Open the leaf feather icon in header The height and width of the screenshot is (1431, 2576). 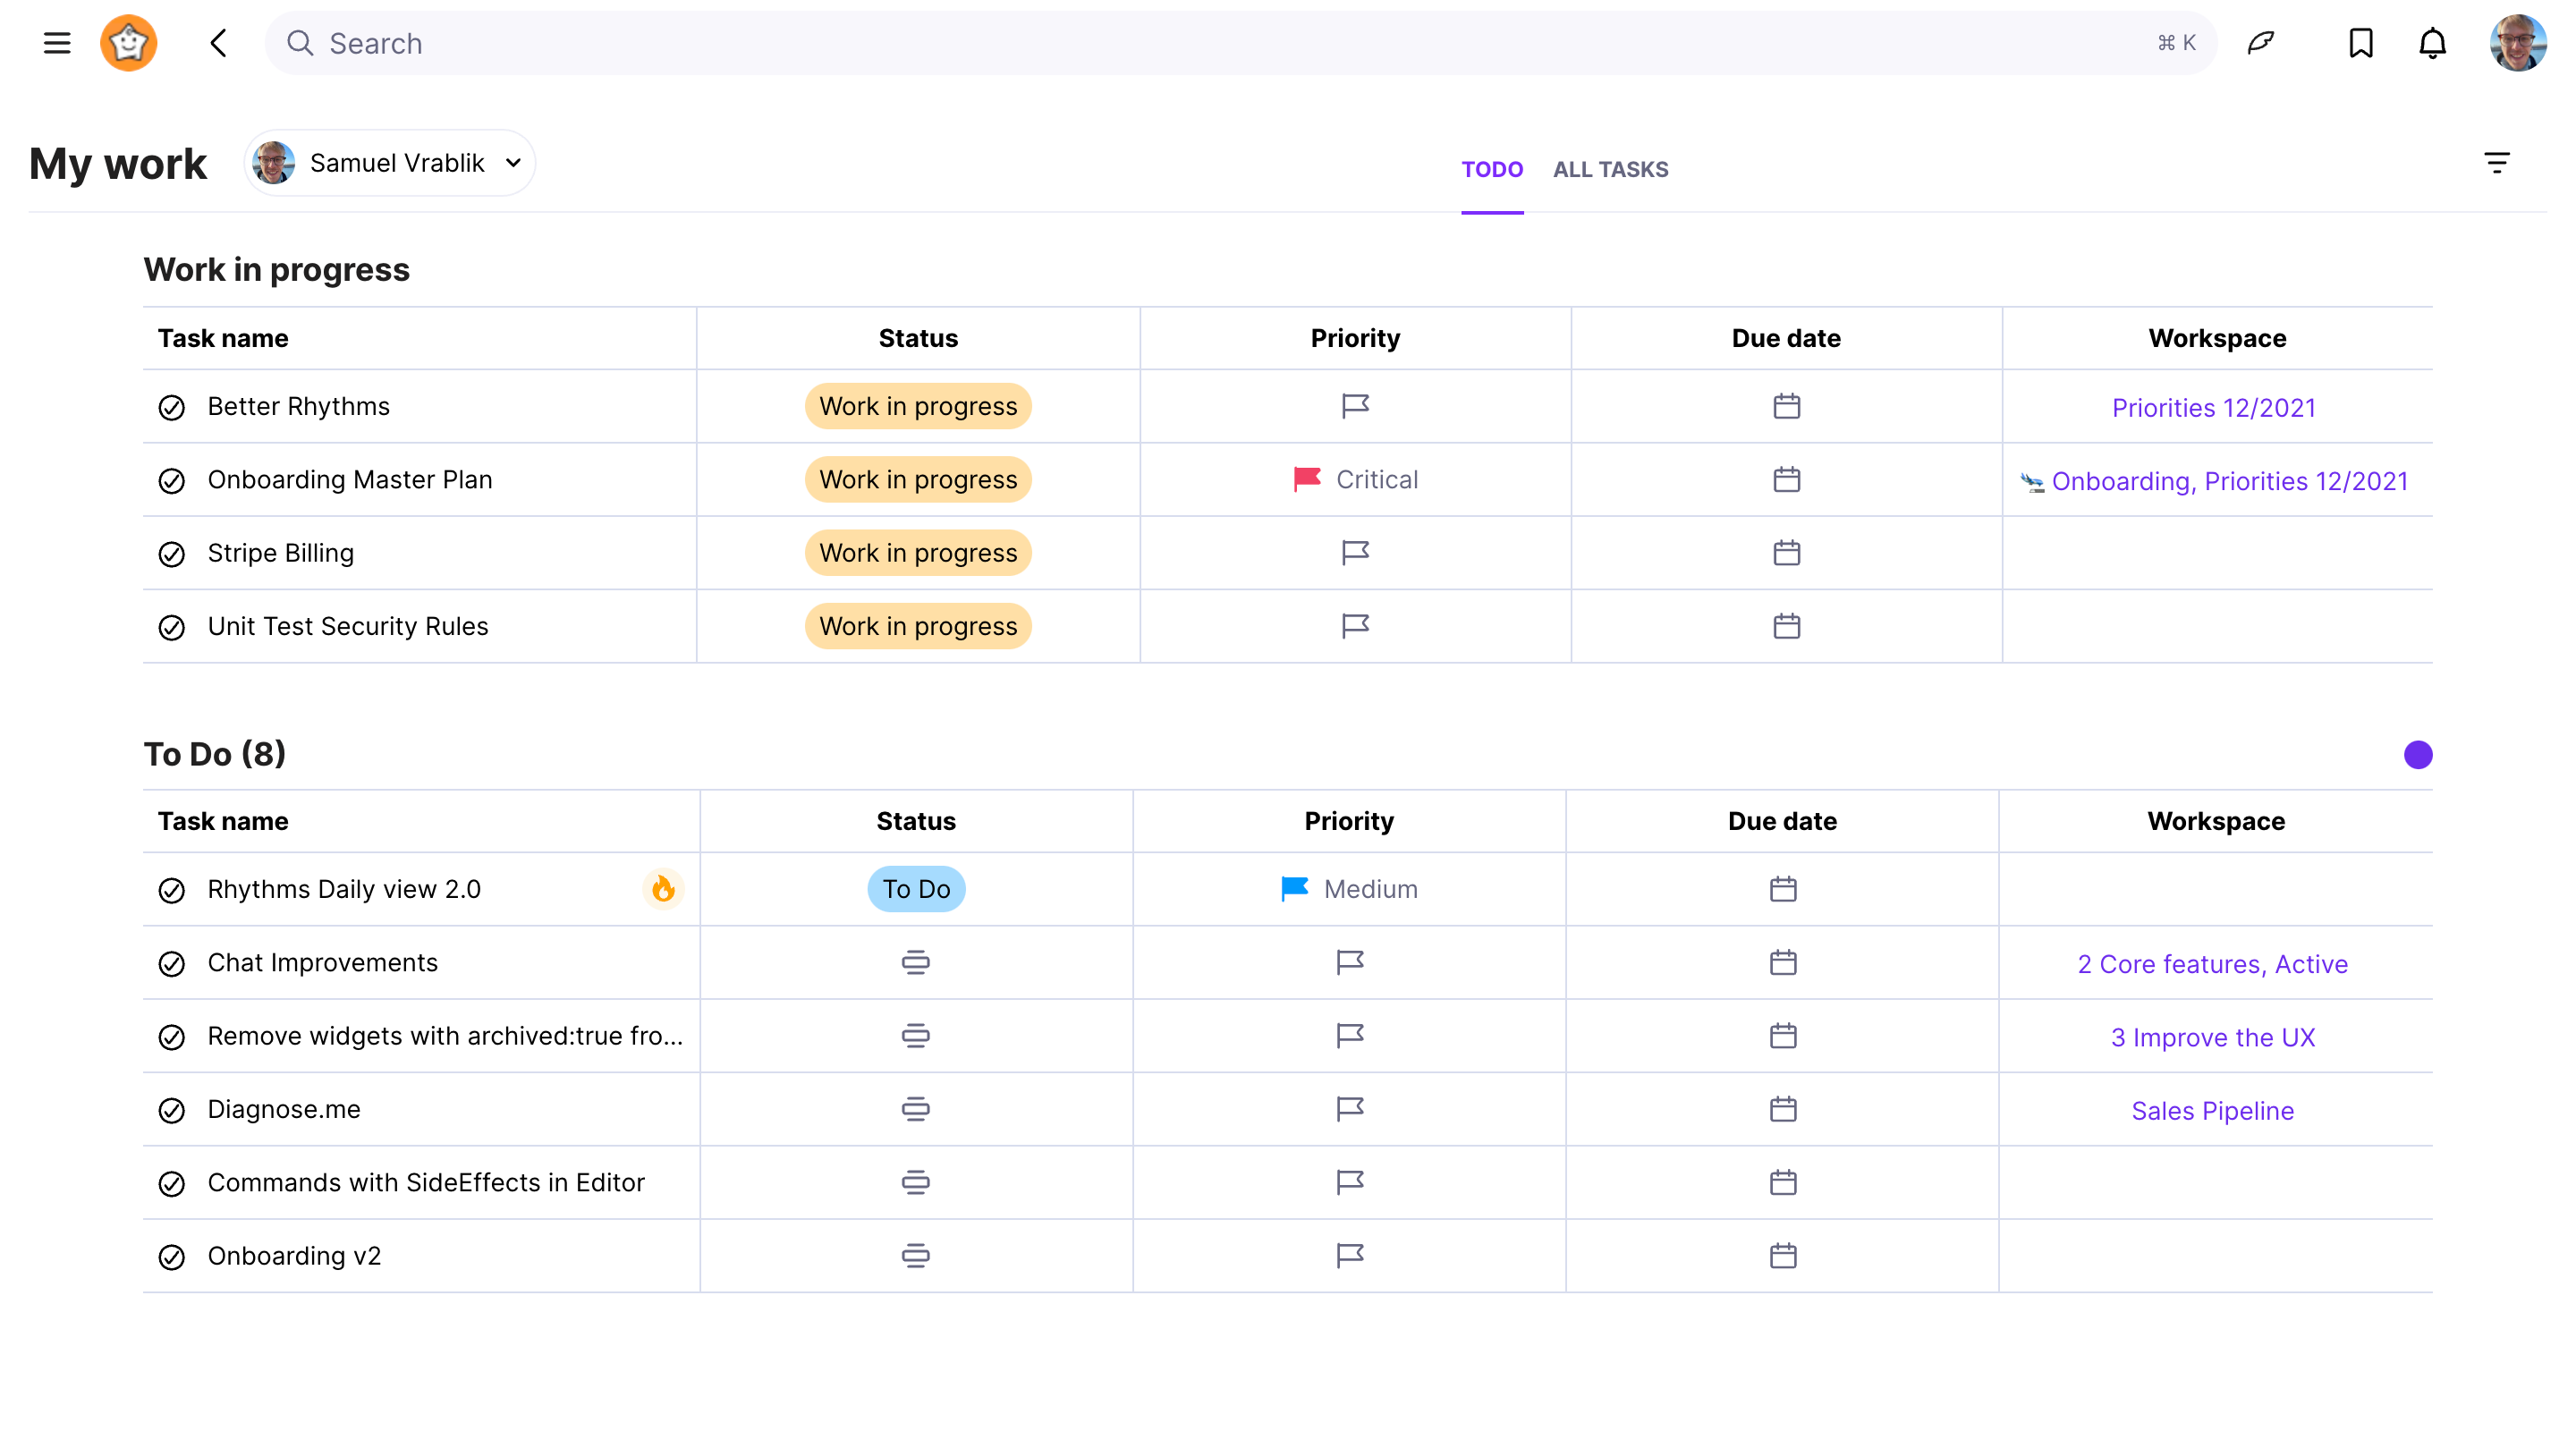2261,43
